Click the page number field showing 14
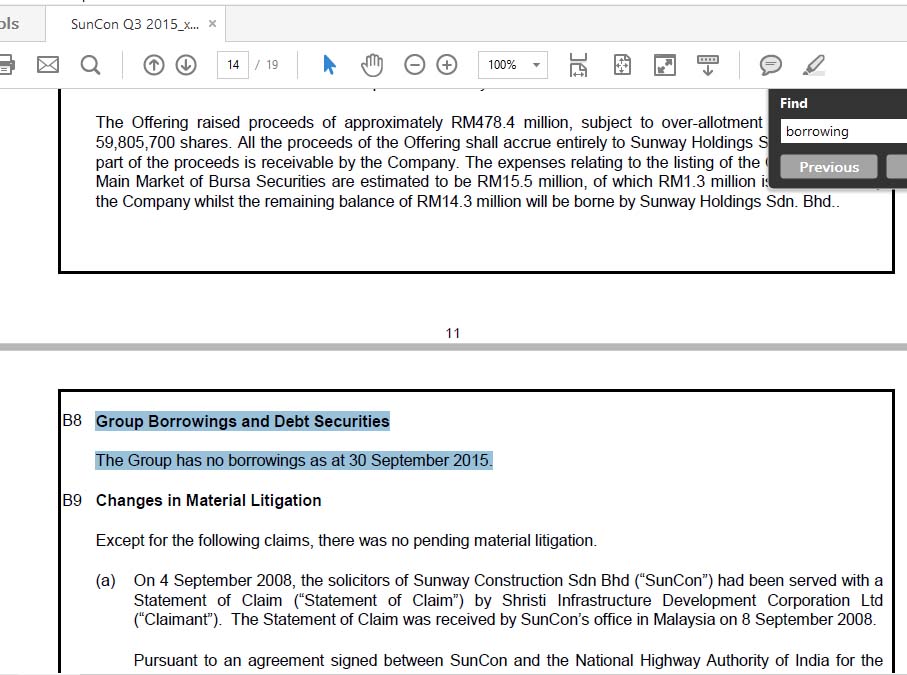907x675 pixels. [x=233, y=65]
